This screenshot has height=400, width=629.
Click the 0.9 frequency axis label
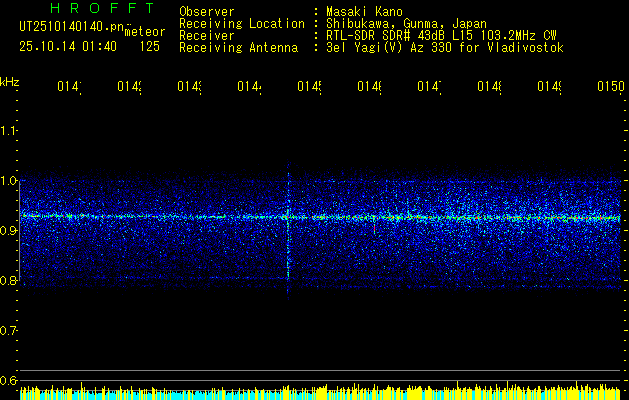9,230
